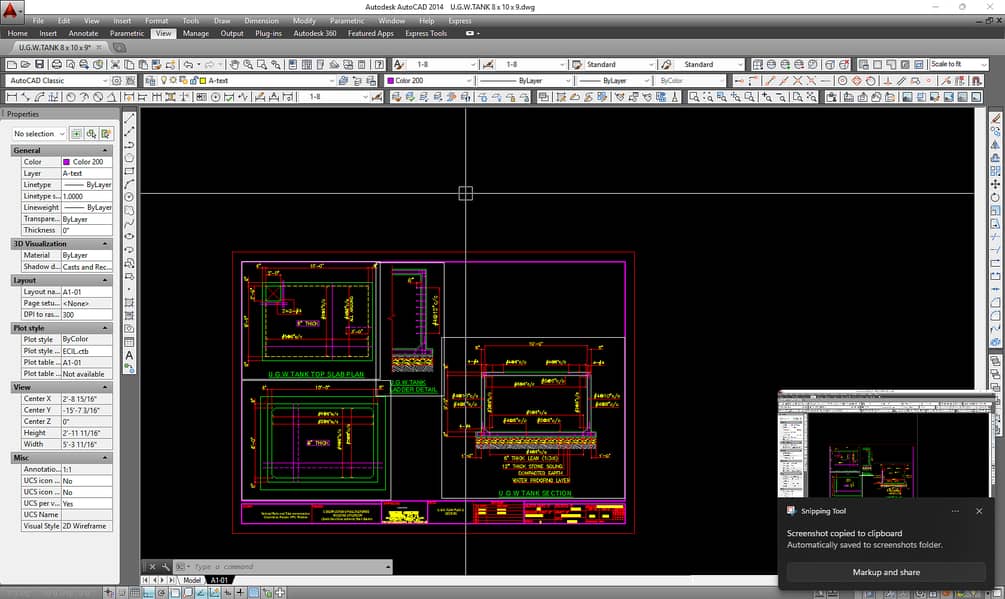Click the Radius Dimension icon
This screenshot has height=599, width=1005.
[x=71, y=97]
